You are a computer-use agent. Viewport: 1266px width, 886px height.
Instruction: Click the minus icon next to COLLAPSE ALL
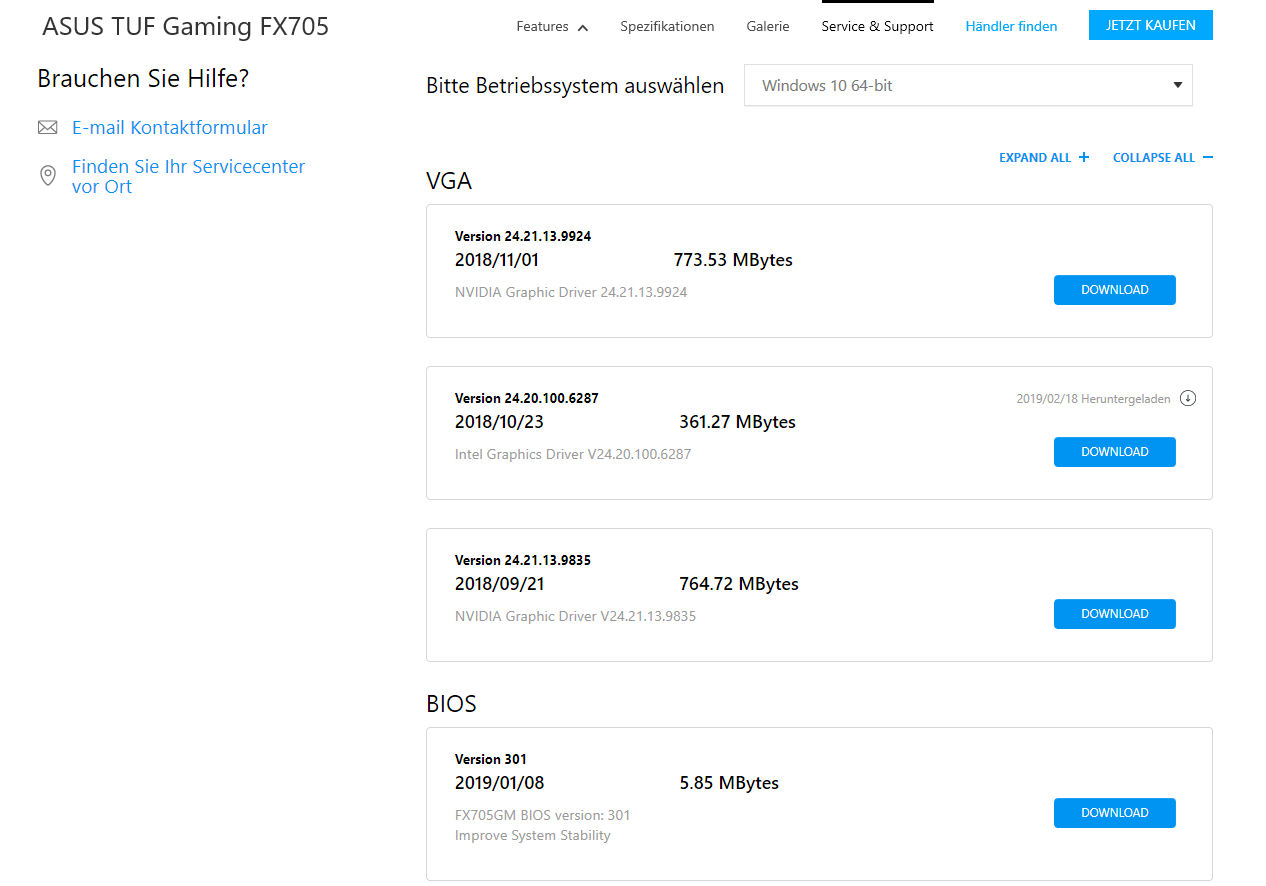coord(1208,157)
